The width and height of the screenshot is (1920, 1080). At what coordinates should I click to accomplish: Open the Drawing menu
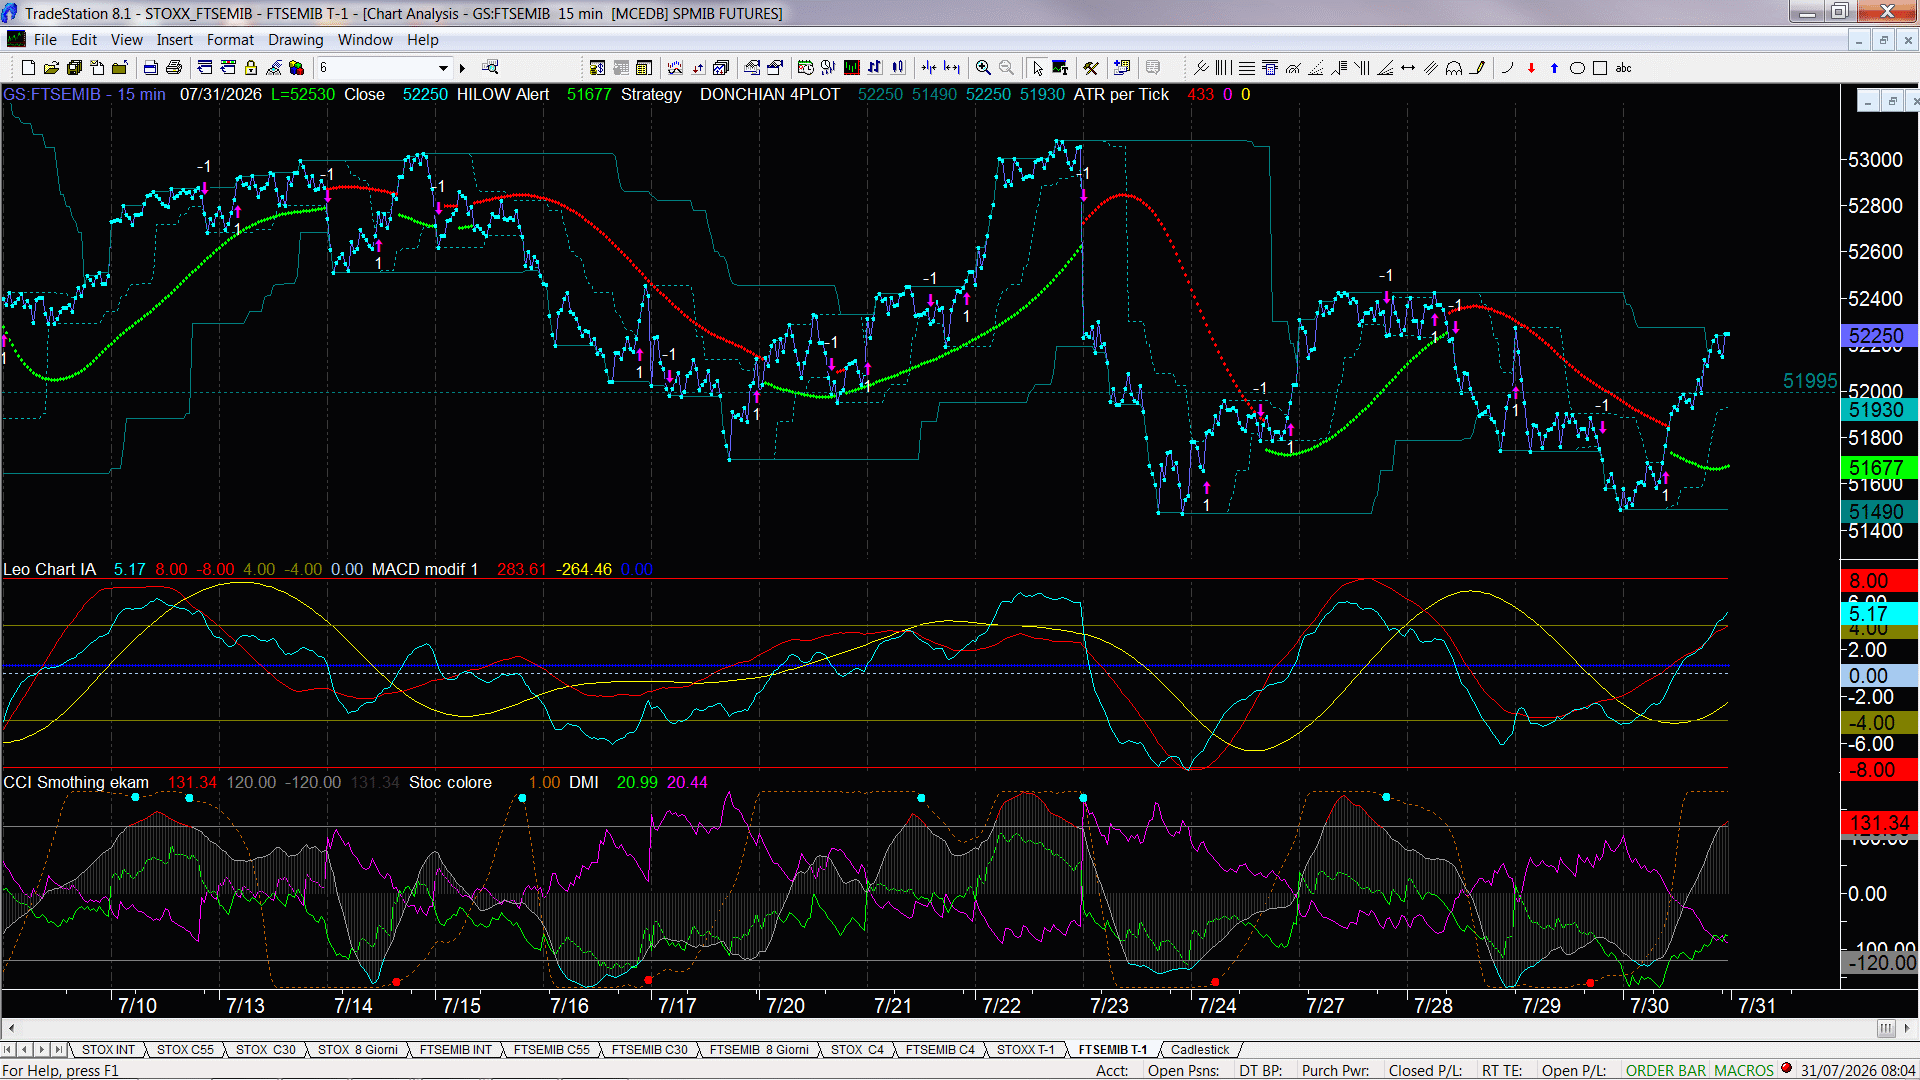[x=295, y=40]
